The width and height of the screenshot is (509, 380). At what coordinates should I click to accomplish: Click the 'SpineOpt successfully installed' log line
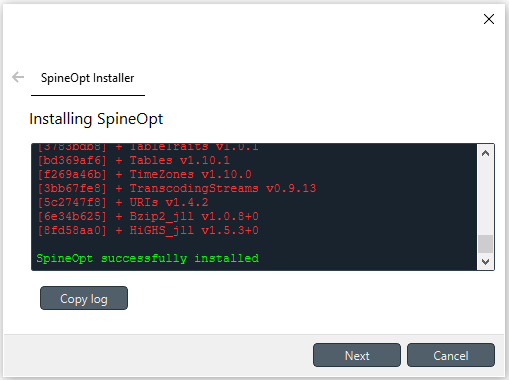coord(147,258)
